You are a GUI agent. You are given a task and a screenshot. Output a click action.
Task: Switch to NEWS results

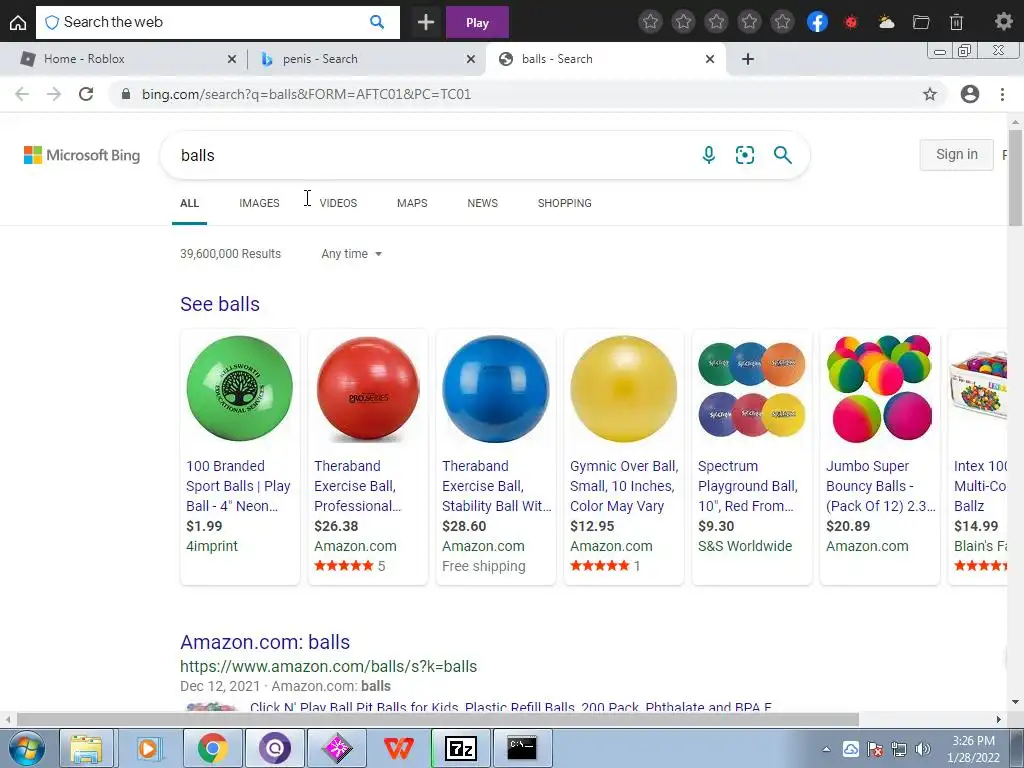pyautogui.click(x=483, y=203)
